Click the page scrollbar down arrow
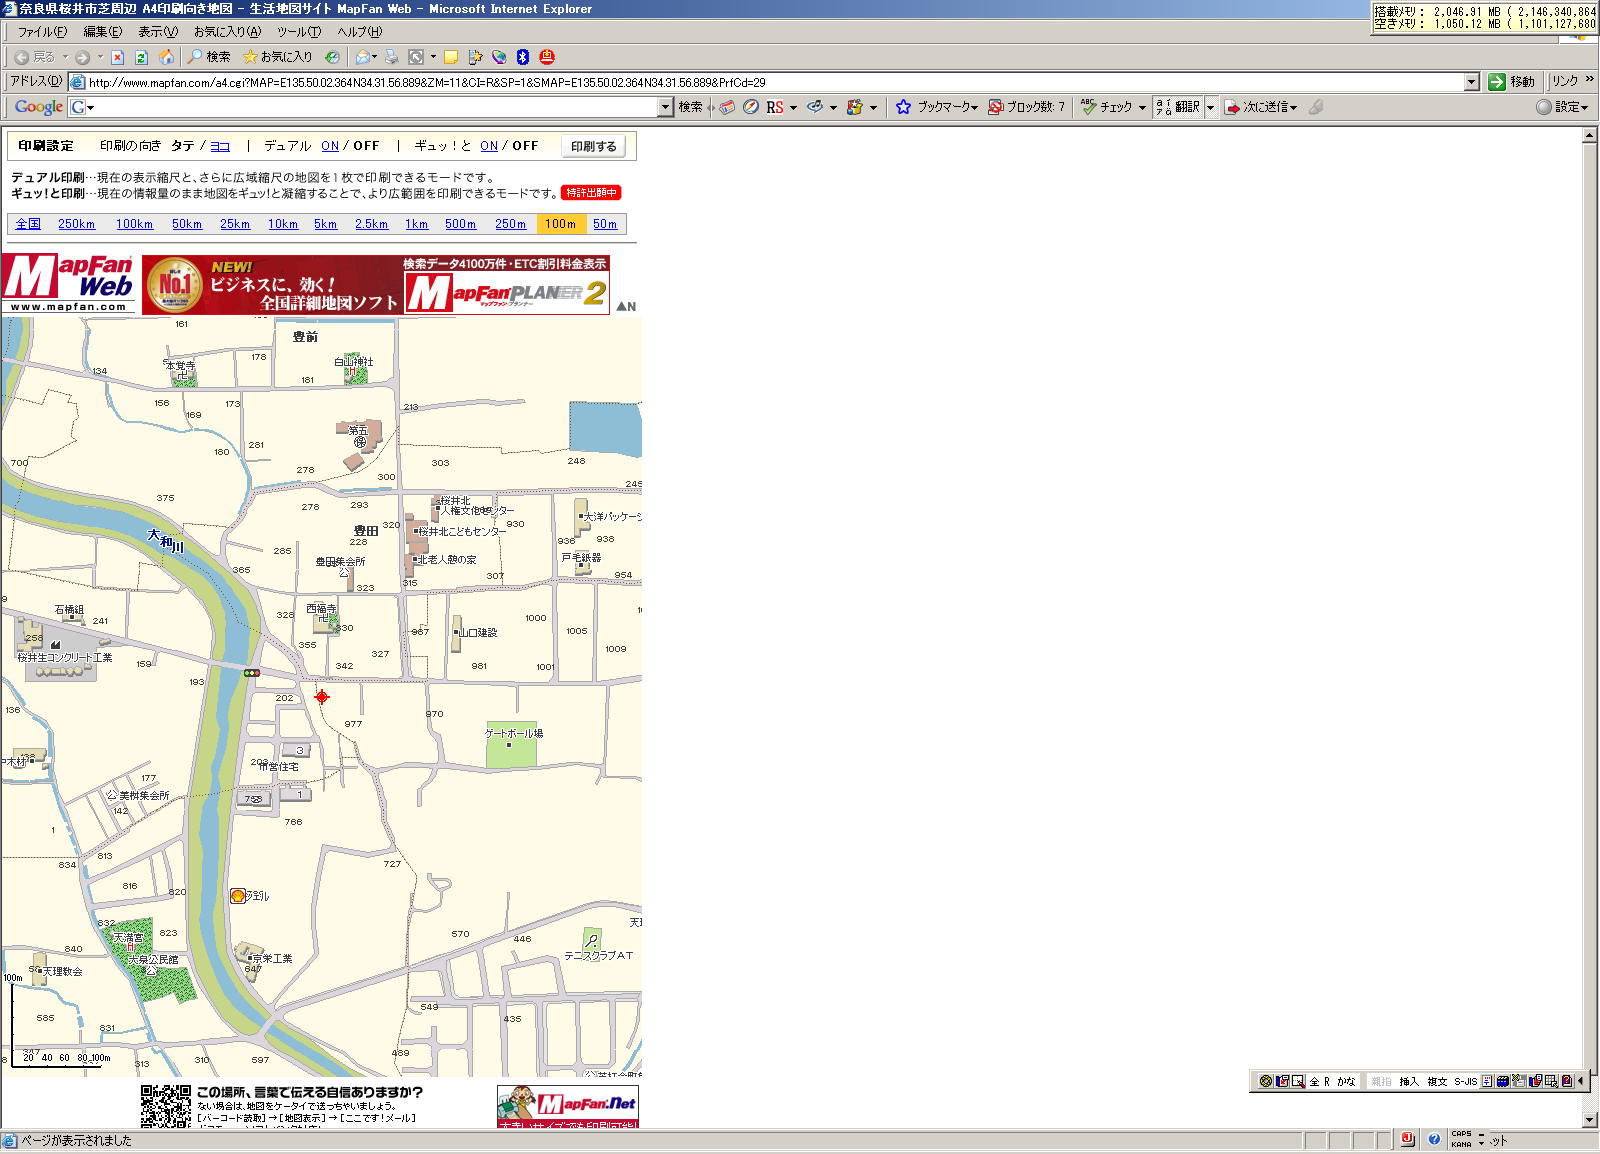 coord(1590,1119)
